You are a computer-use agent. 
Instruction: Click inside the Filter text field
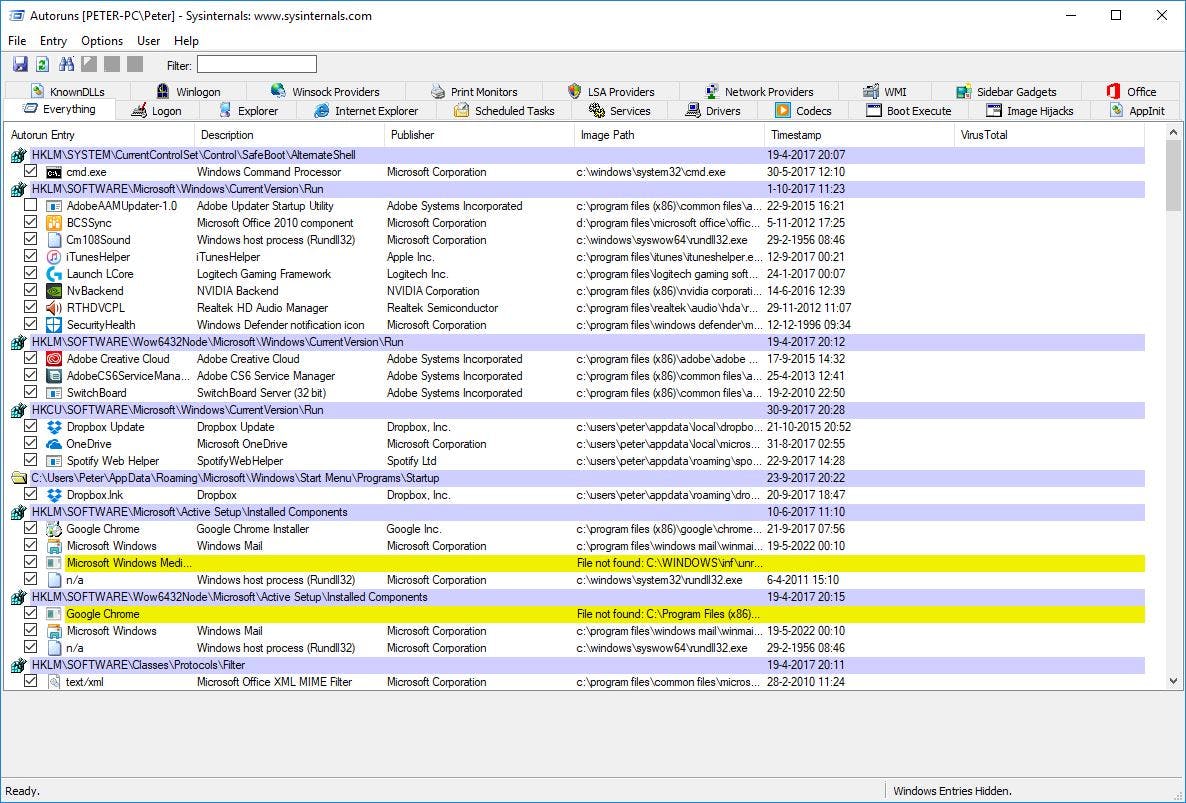click(x=256, y=65)
